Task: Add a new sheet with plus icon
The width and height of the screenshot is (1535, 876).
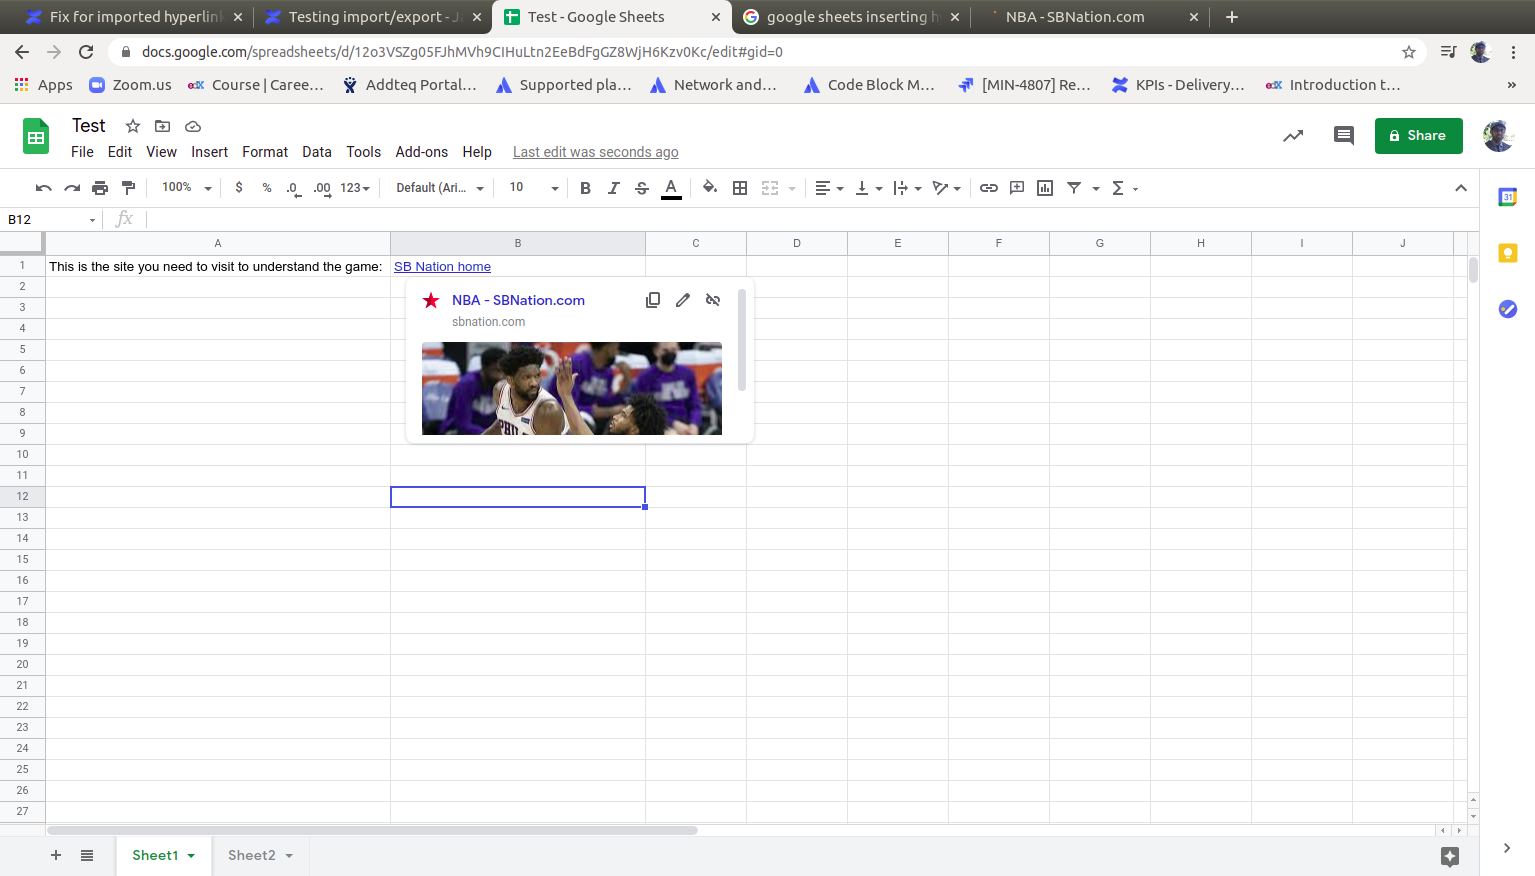Action: 56,856
